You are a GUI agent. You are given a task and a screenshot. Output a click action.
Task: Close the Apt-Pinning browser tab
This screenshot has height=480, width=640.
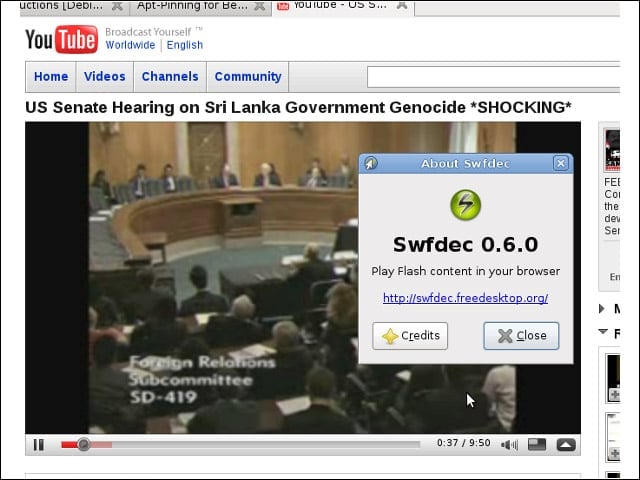pyautogui.click(x=259, y=6)
